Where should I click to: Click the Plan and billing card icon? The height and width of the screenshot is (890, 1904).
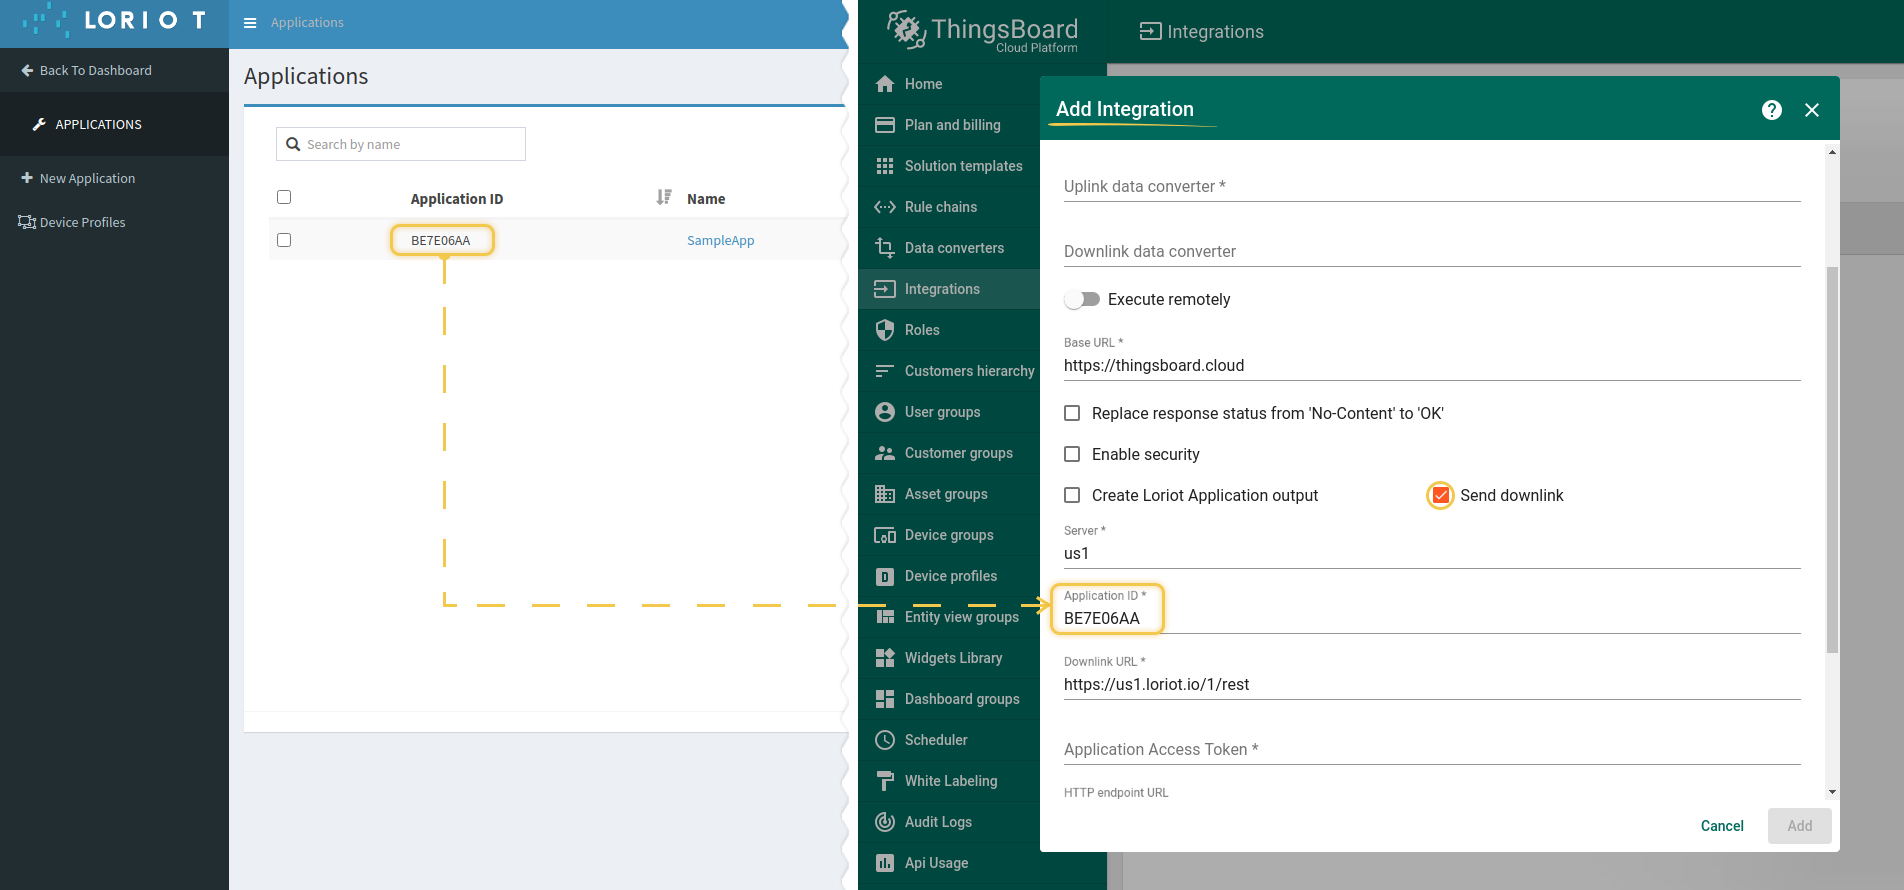884,125
